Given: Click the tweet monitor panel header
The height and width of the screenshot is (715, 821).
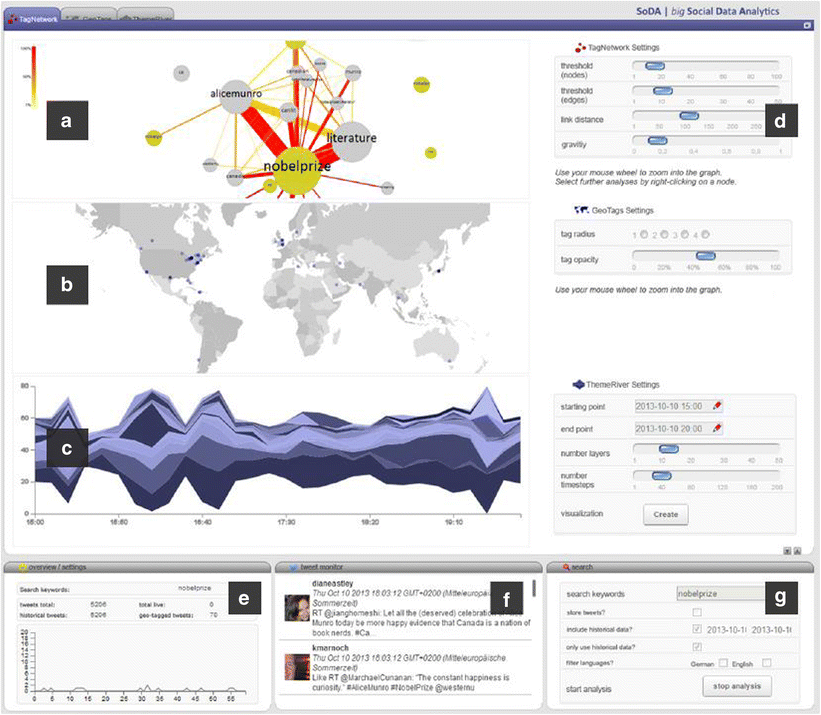Looking at the screenshot, I should point(408,567).
